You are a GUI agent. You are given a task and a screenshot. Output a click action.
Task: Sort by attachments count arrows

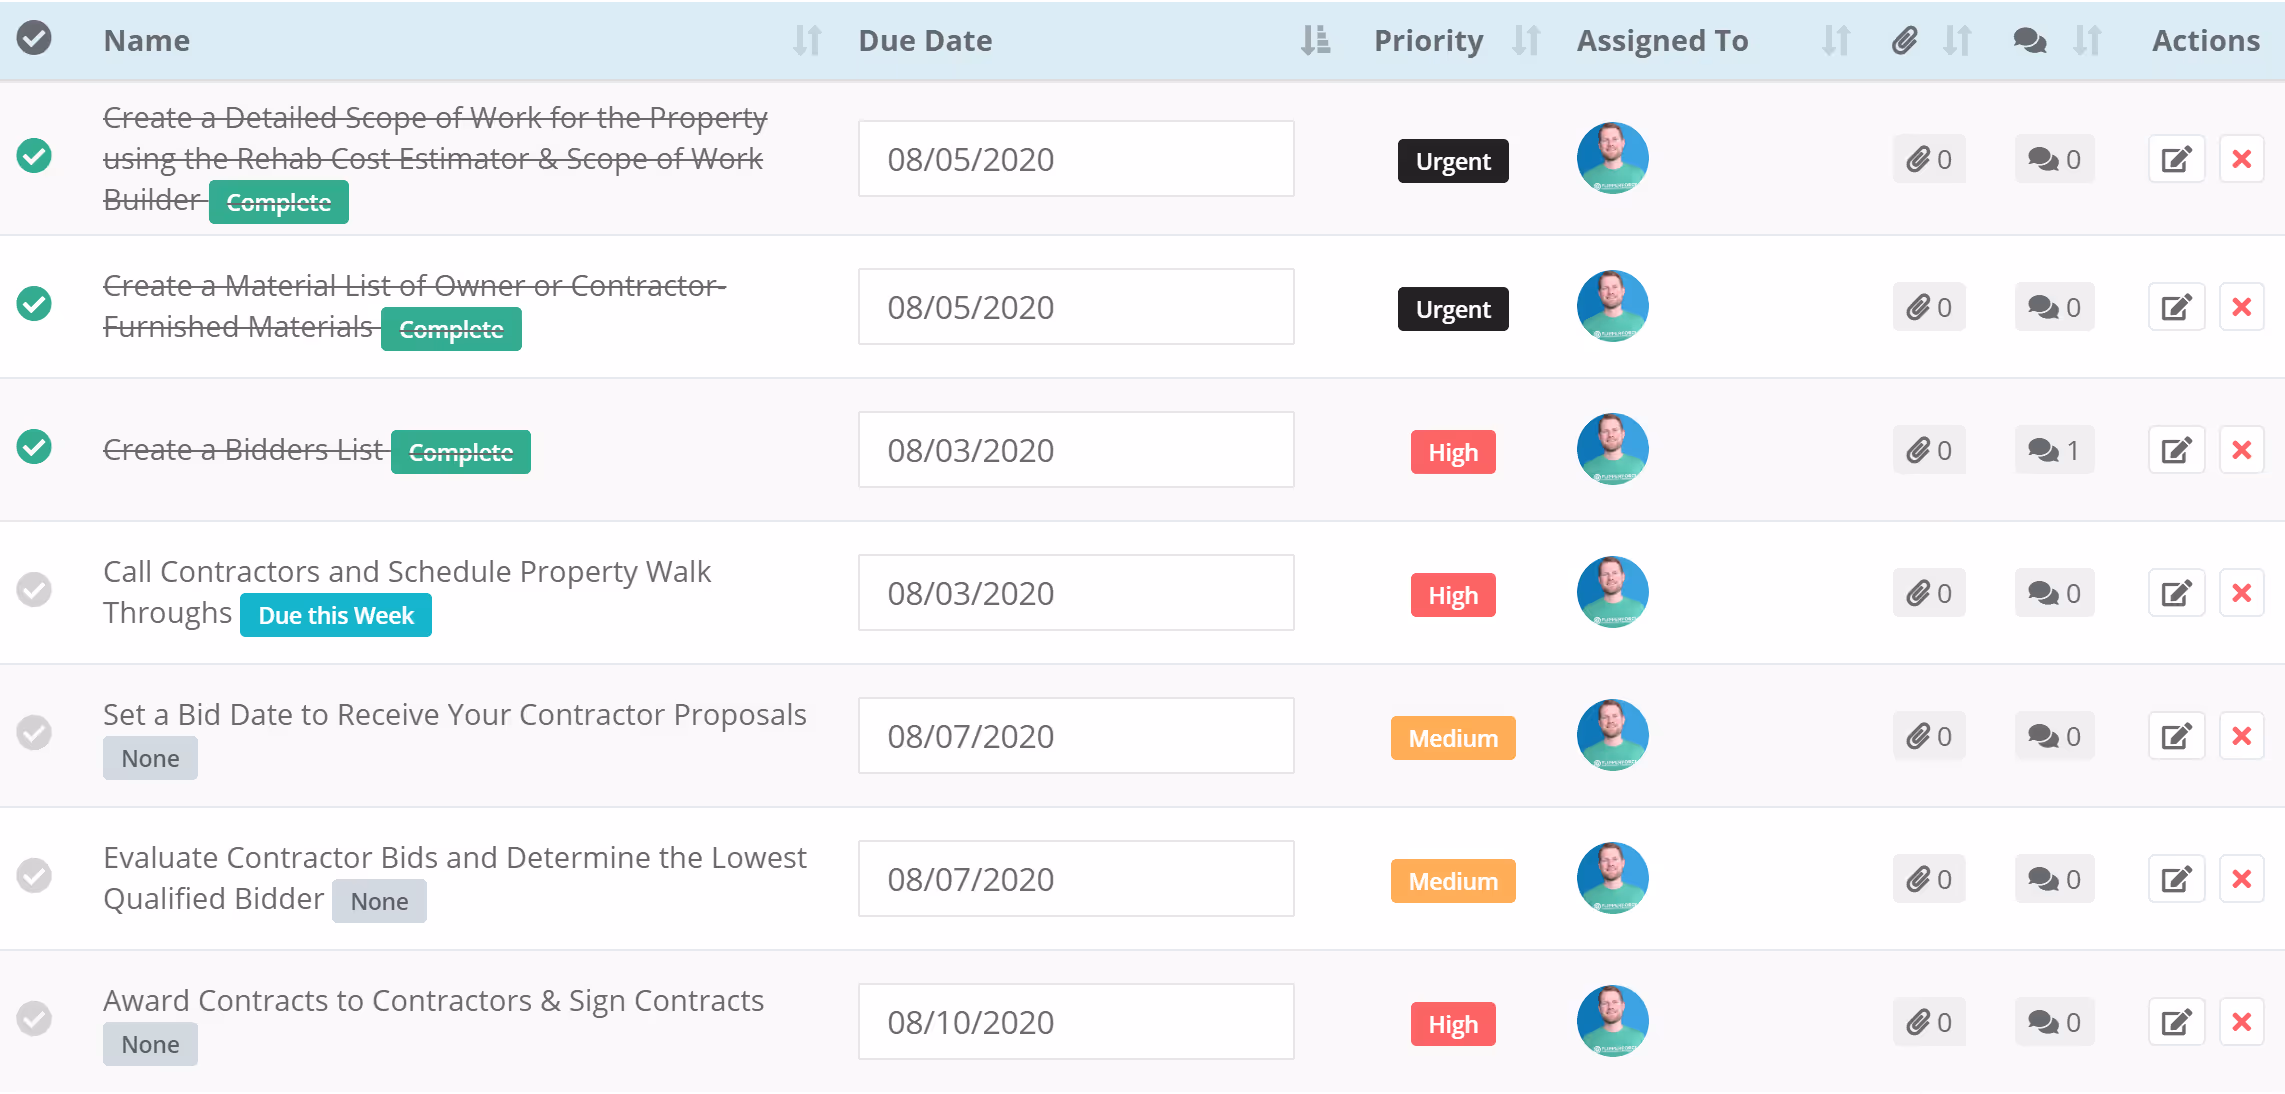pyautogui.click(x=1957, y=40)
